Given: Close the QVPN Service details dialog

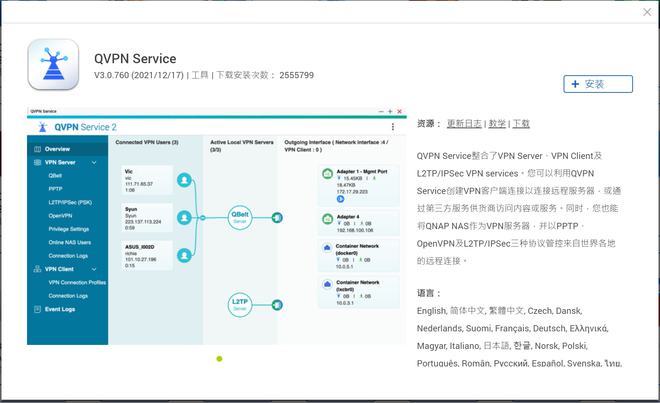Looking at the screenshot, I should coord(647,12).
